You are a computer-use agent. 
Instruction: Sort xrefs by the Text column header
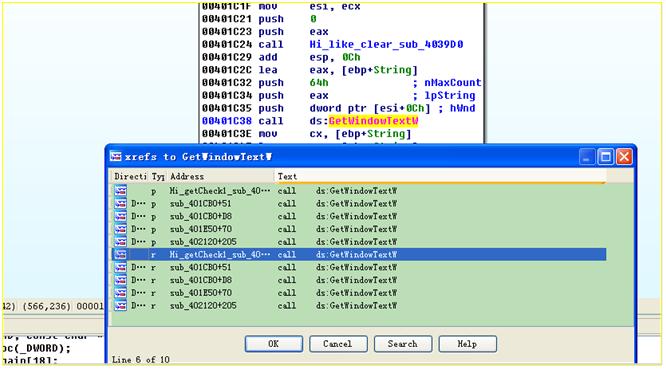click(287, 176)
